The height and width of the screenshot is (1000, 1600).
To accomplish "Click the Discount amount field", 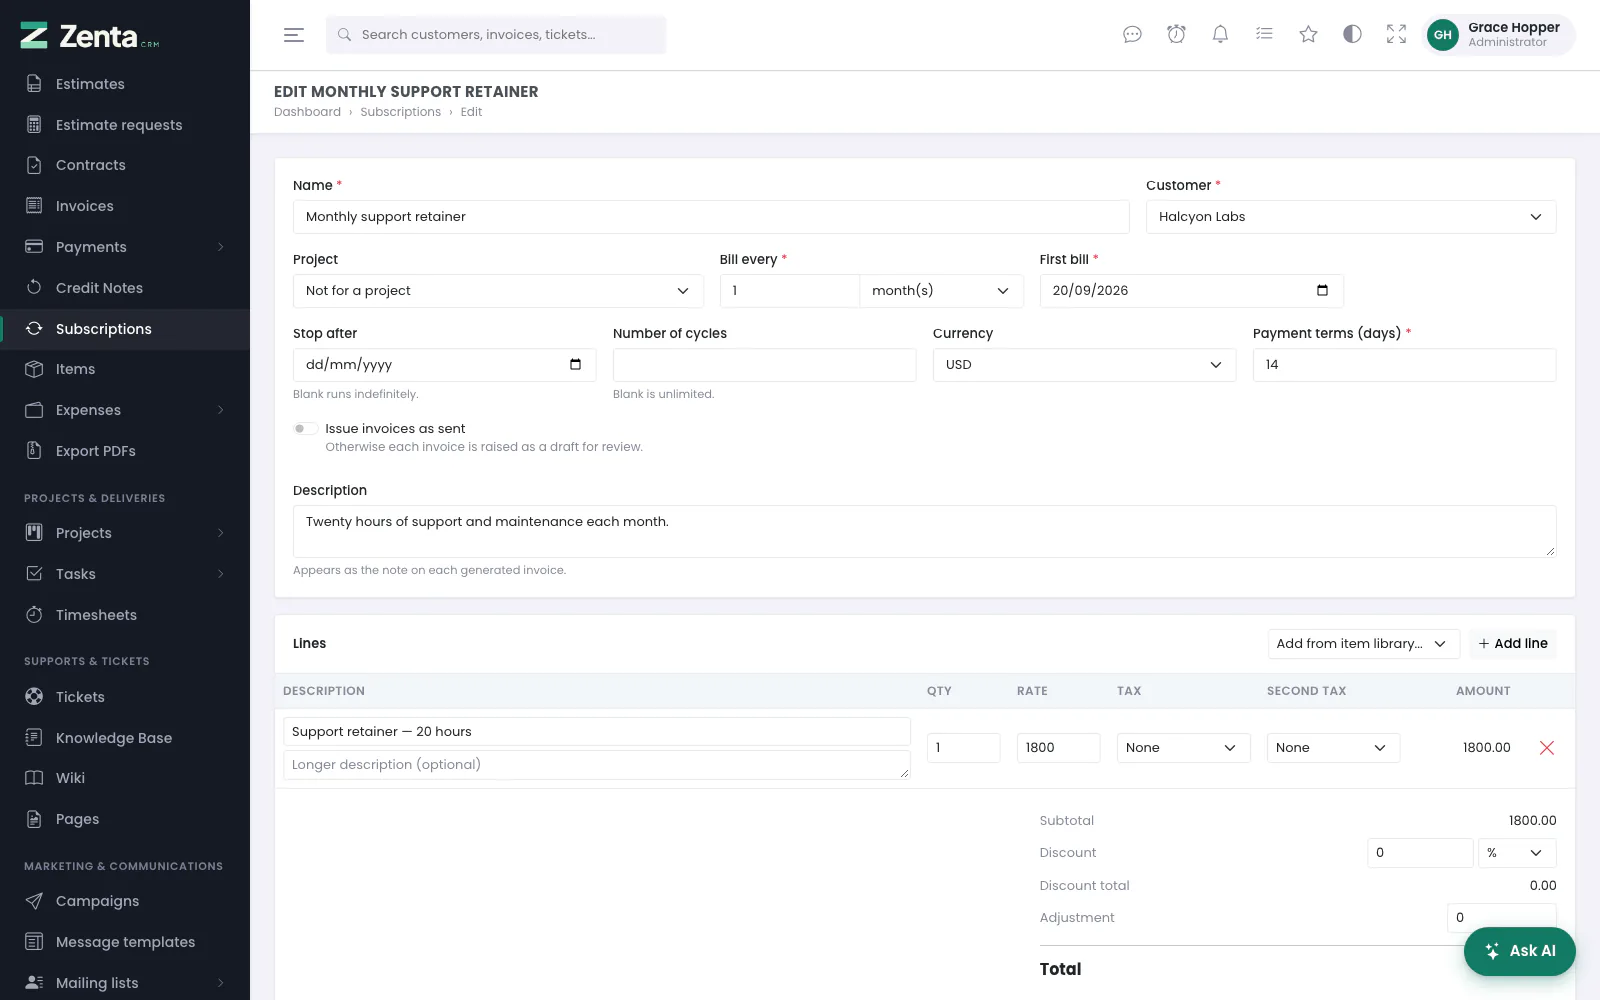I will [x=1420, y=853].
